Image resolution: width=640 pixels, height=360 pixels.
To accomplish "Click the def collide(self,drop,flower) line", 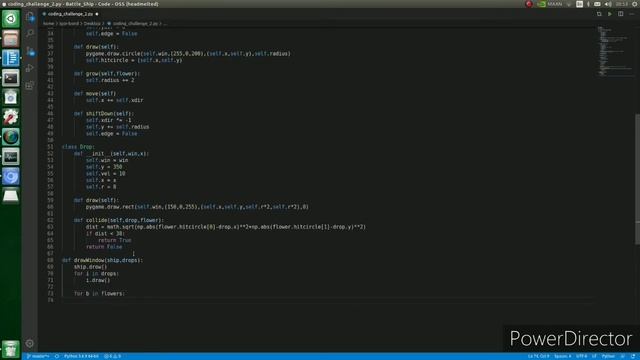I will 118,220.
